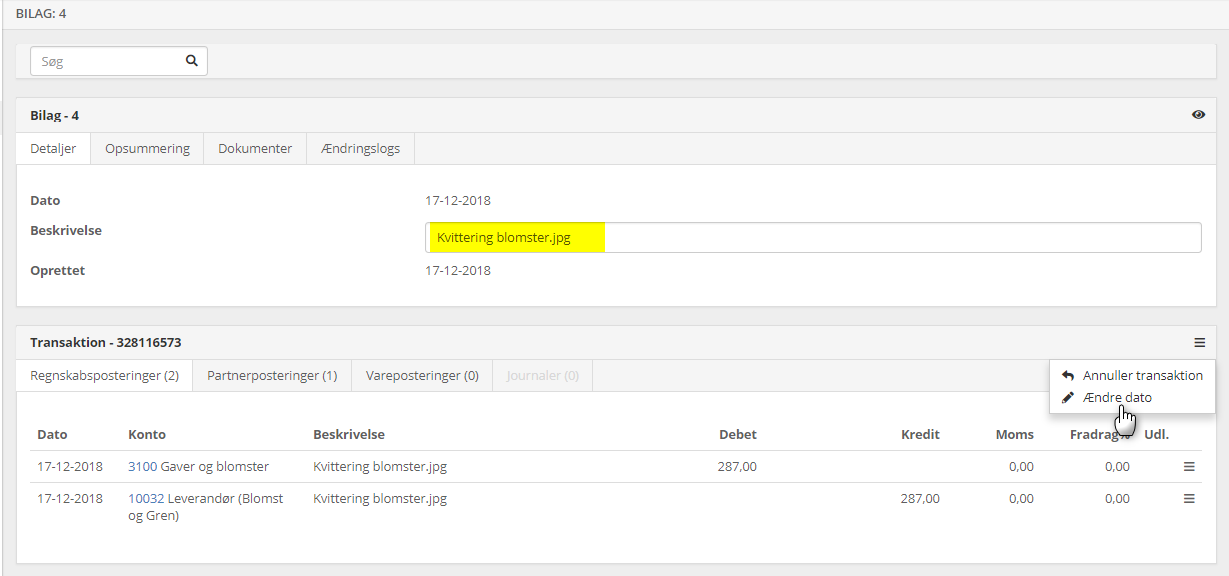Open row menu for Gaver og blomster
1229x576 pixels.
coord(1189,466)
